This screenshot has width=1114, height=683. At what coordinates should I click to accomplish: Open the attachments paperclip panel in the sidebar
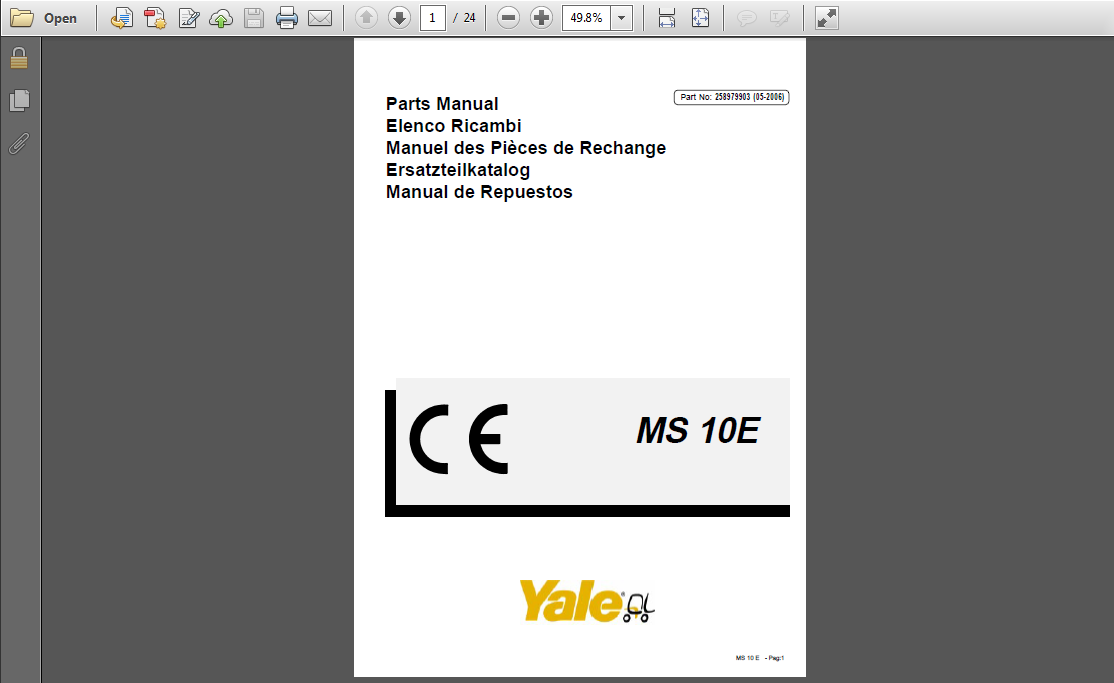pos(19,144)
